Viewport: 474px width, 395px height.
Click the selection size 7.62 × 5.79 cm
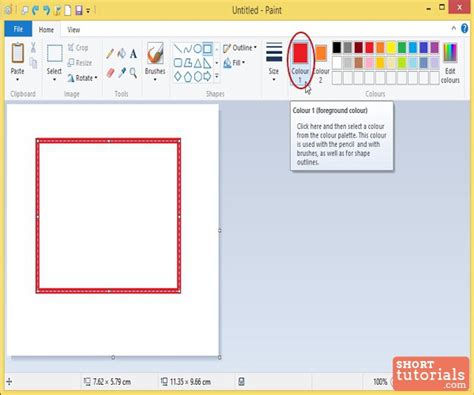pos(112,382)
